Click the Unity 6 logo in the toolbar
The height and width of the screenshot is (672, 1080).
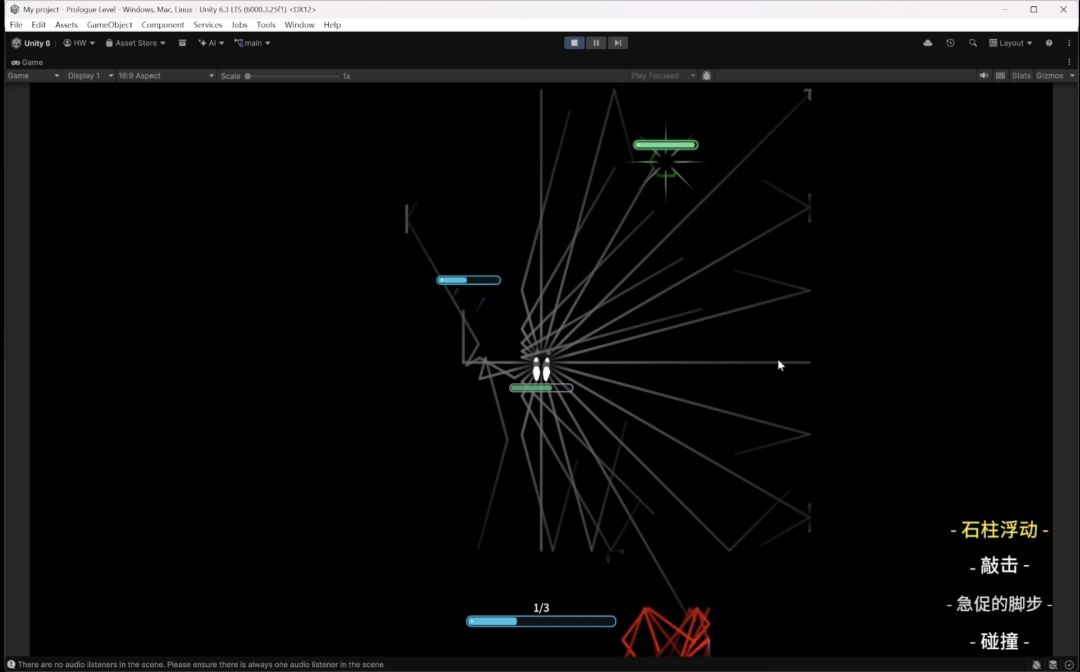point(30,43)
